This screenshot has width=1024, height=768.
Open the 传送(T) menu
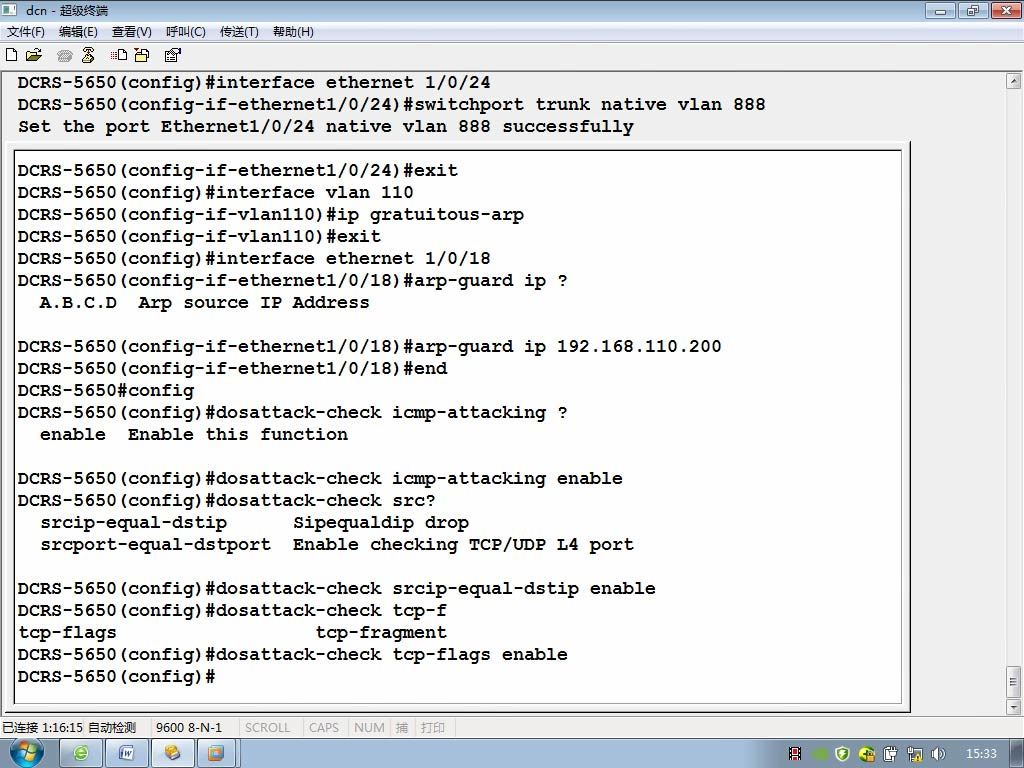pyautogui.click(x=239, y=31)
